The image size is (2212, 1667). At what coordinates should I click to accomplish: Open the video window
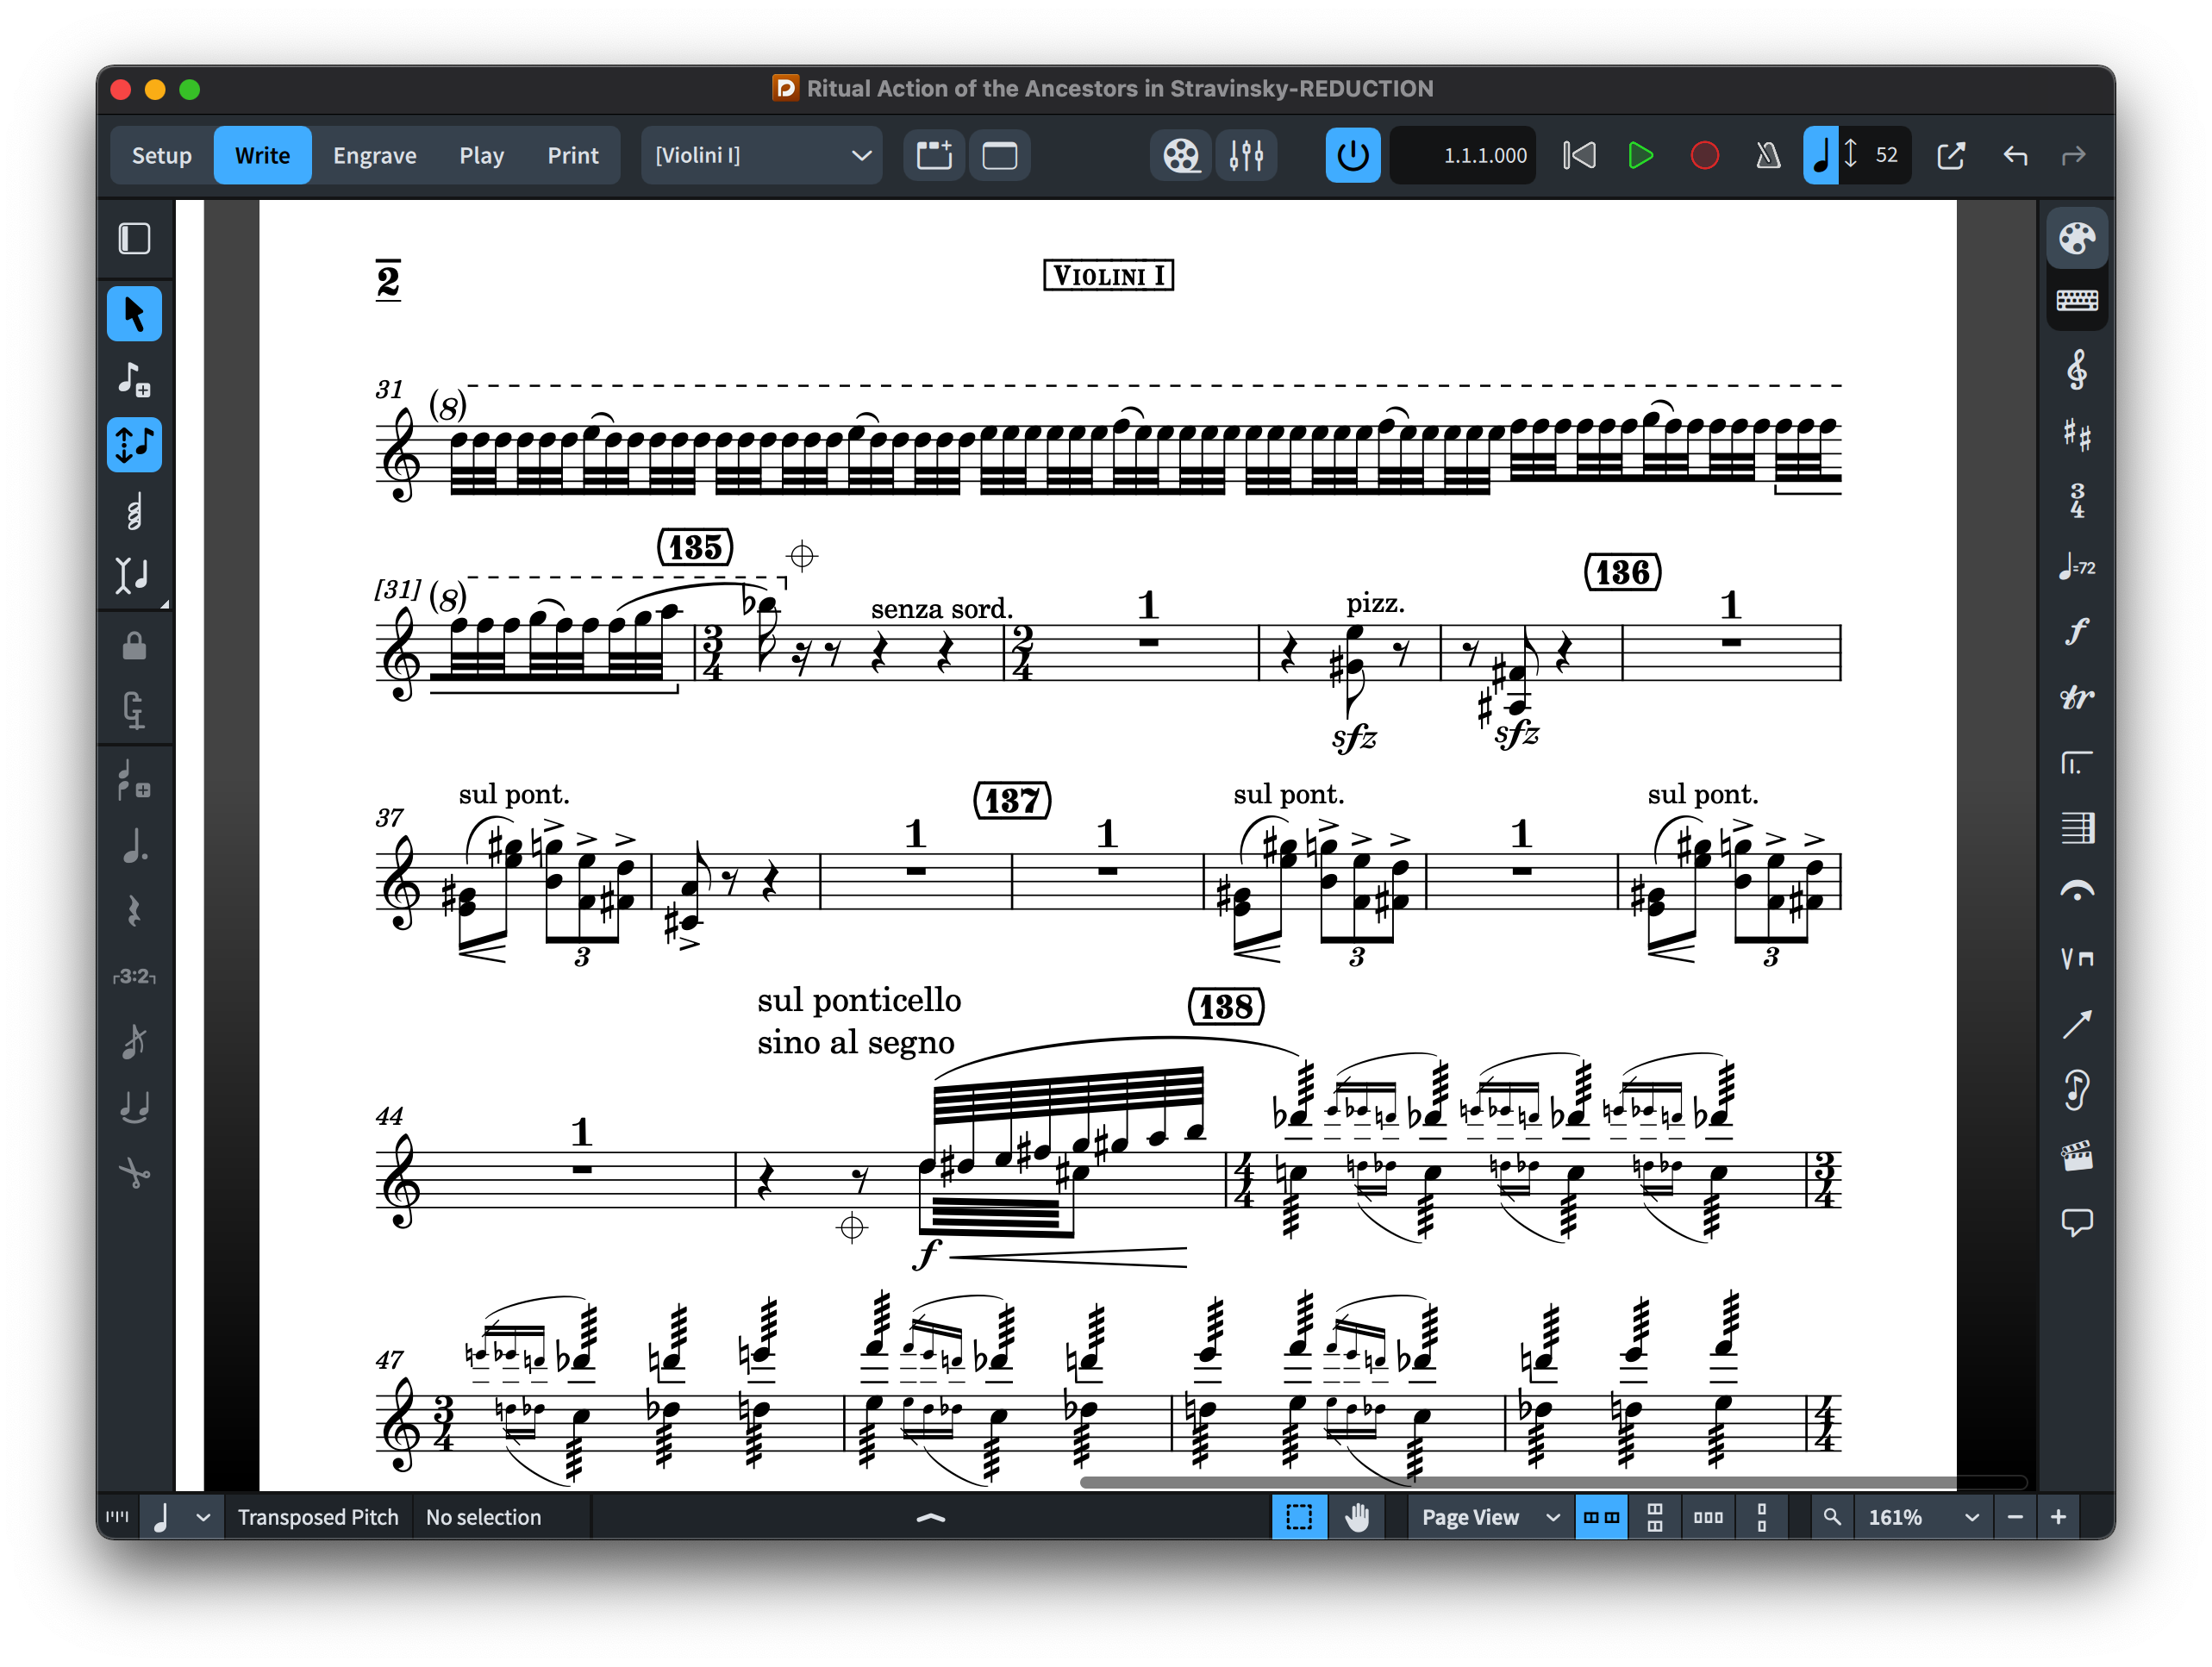(1181, 155)
